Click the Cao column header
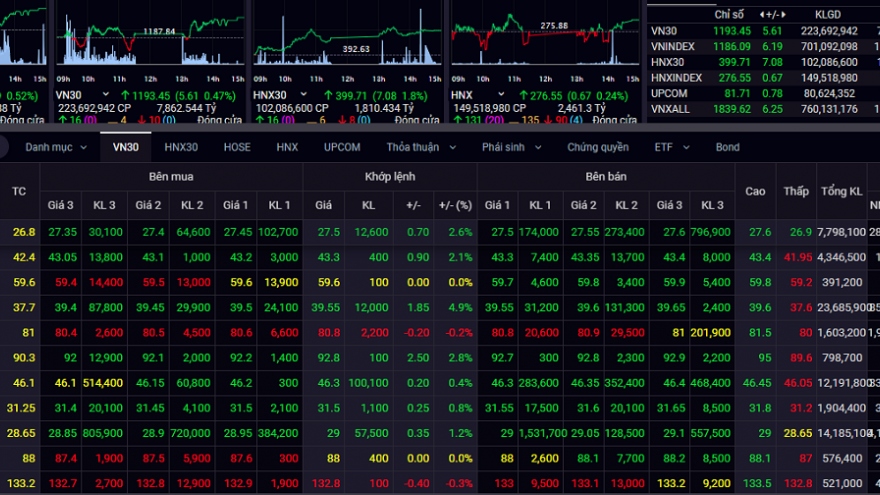This screenshot has width=880, height=495. (x=755, y=191)
